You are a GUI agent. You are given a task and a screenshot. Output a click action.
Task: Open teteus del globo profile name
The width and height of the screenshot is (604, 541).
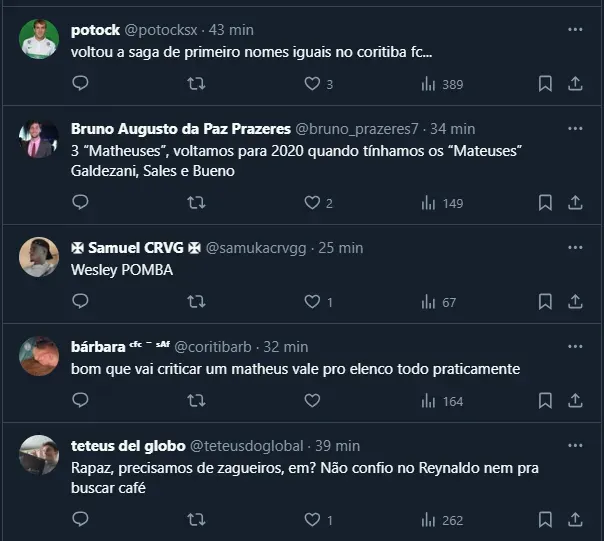(127, 445)
